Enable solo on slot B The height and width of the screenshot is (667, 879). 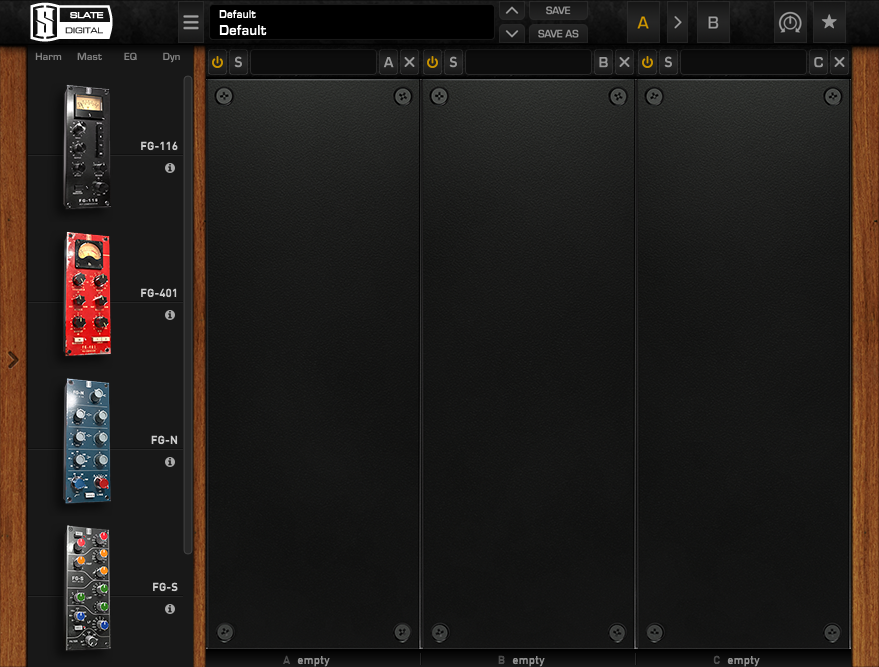point(453,61)
